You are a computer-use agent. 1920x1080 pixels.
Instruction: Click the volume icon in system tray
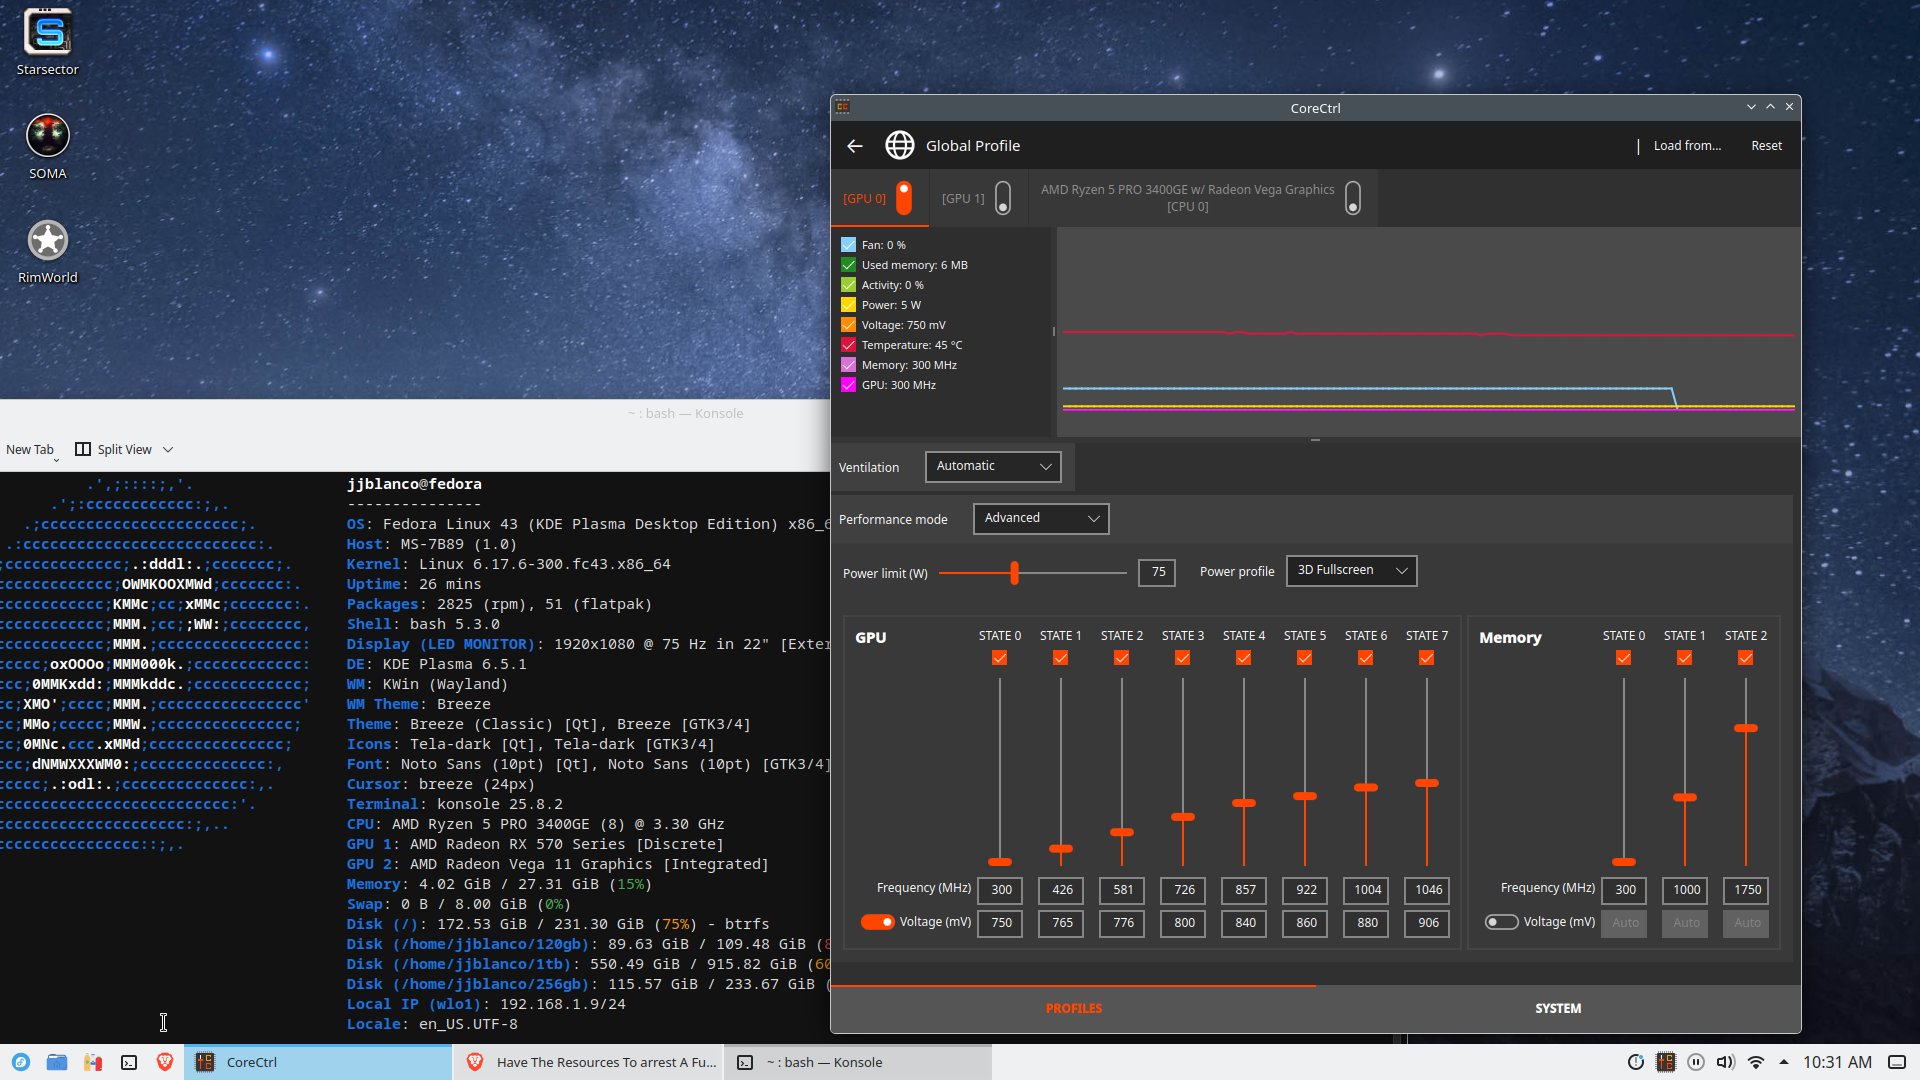pyautogui.click(x=1725, y=1062)
